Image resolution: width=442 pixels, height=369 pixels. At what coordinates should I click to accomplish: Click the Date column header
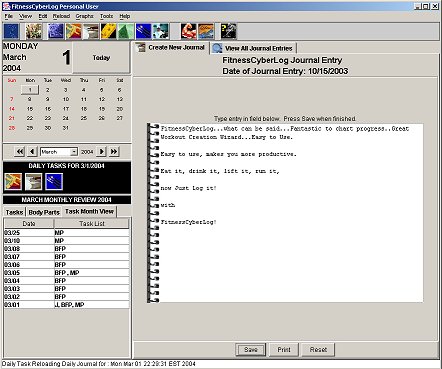29,224
